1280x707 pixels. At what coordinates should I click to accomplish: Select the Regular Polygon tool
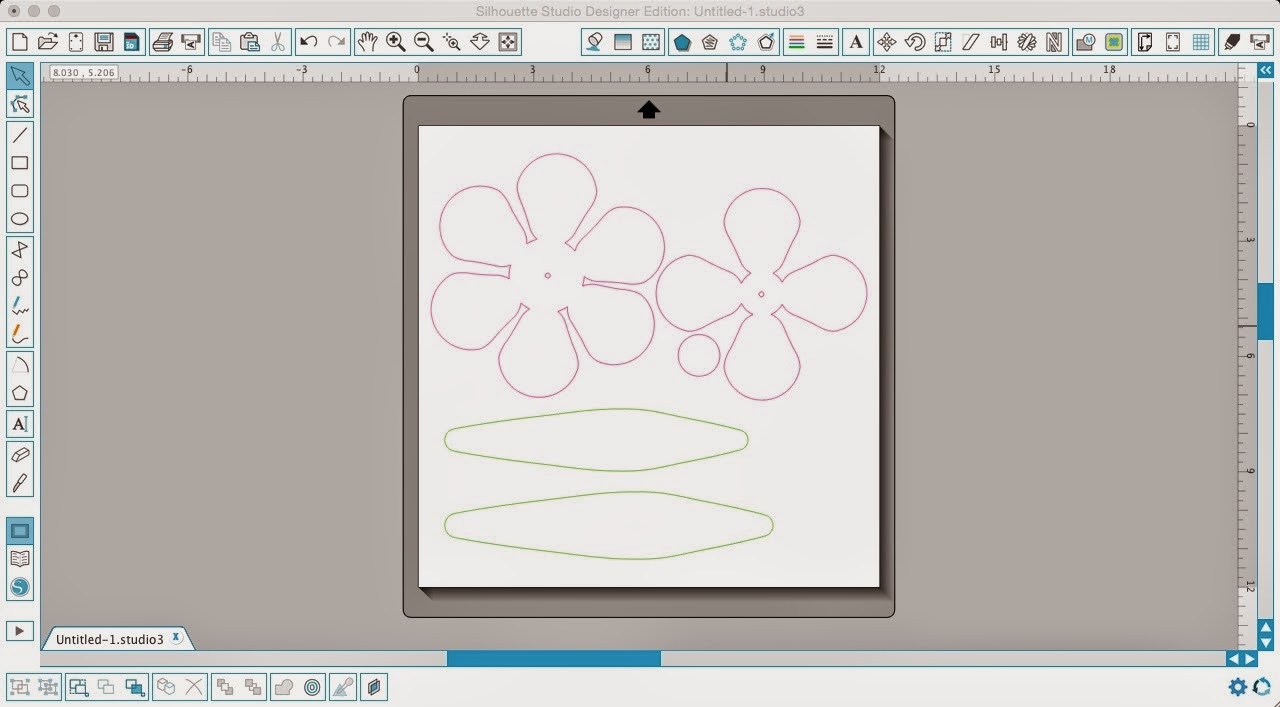click(x=20, y=394)
